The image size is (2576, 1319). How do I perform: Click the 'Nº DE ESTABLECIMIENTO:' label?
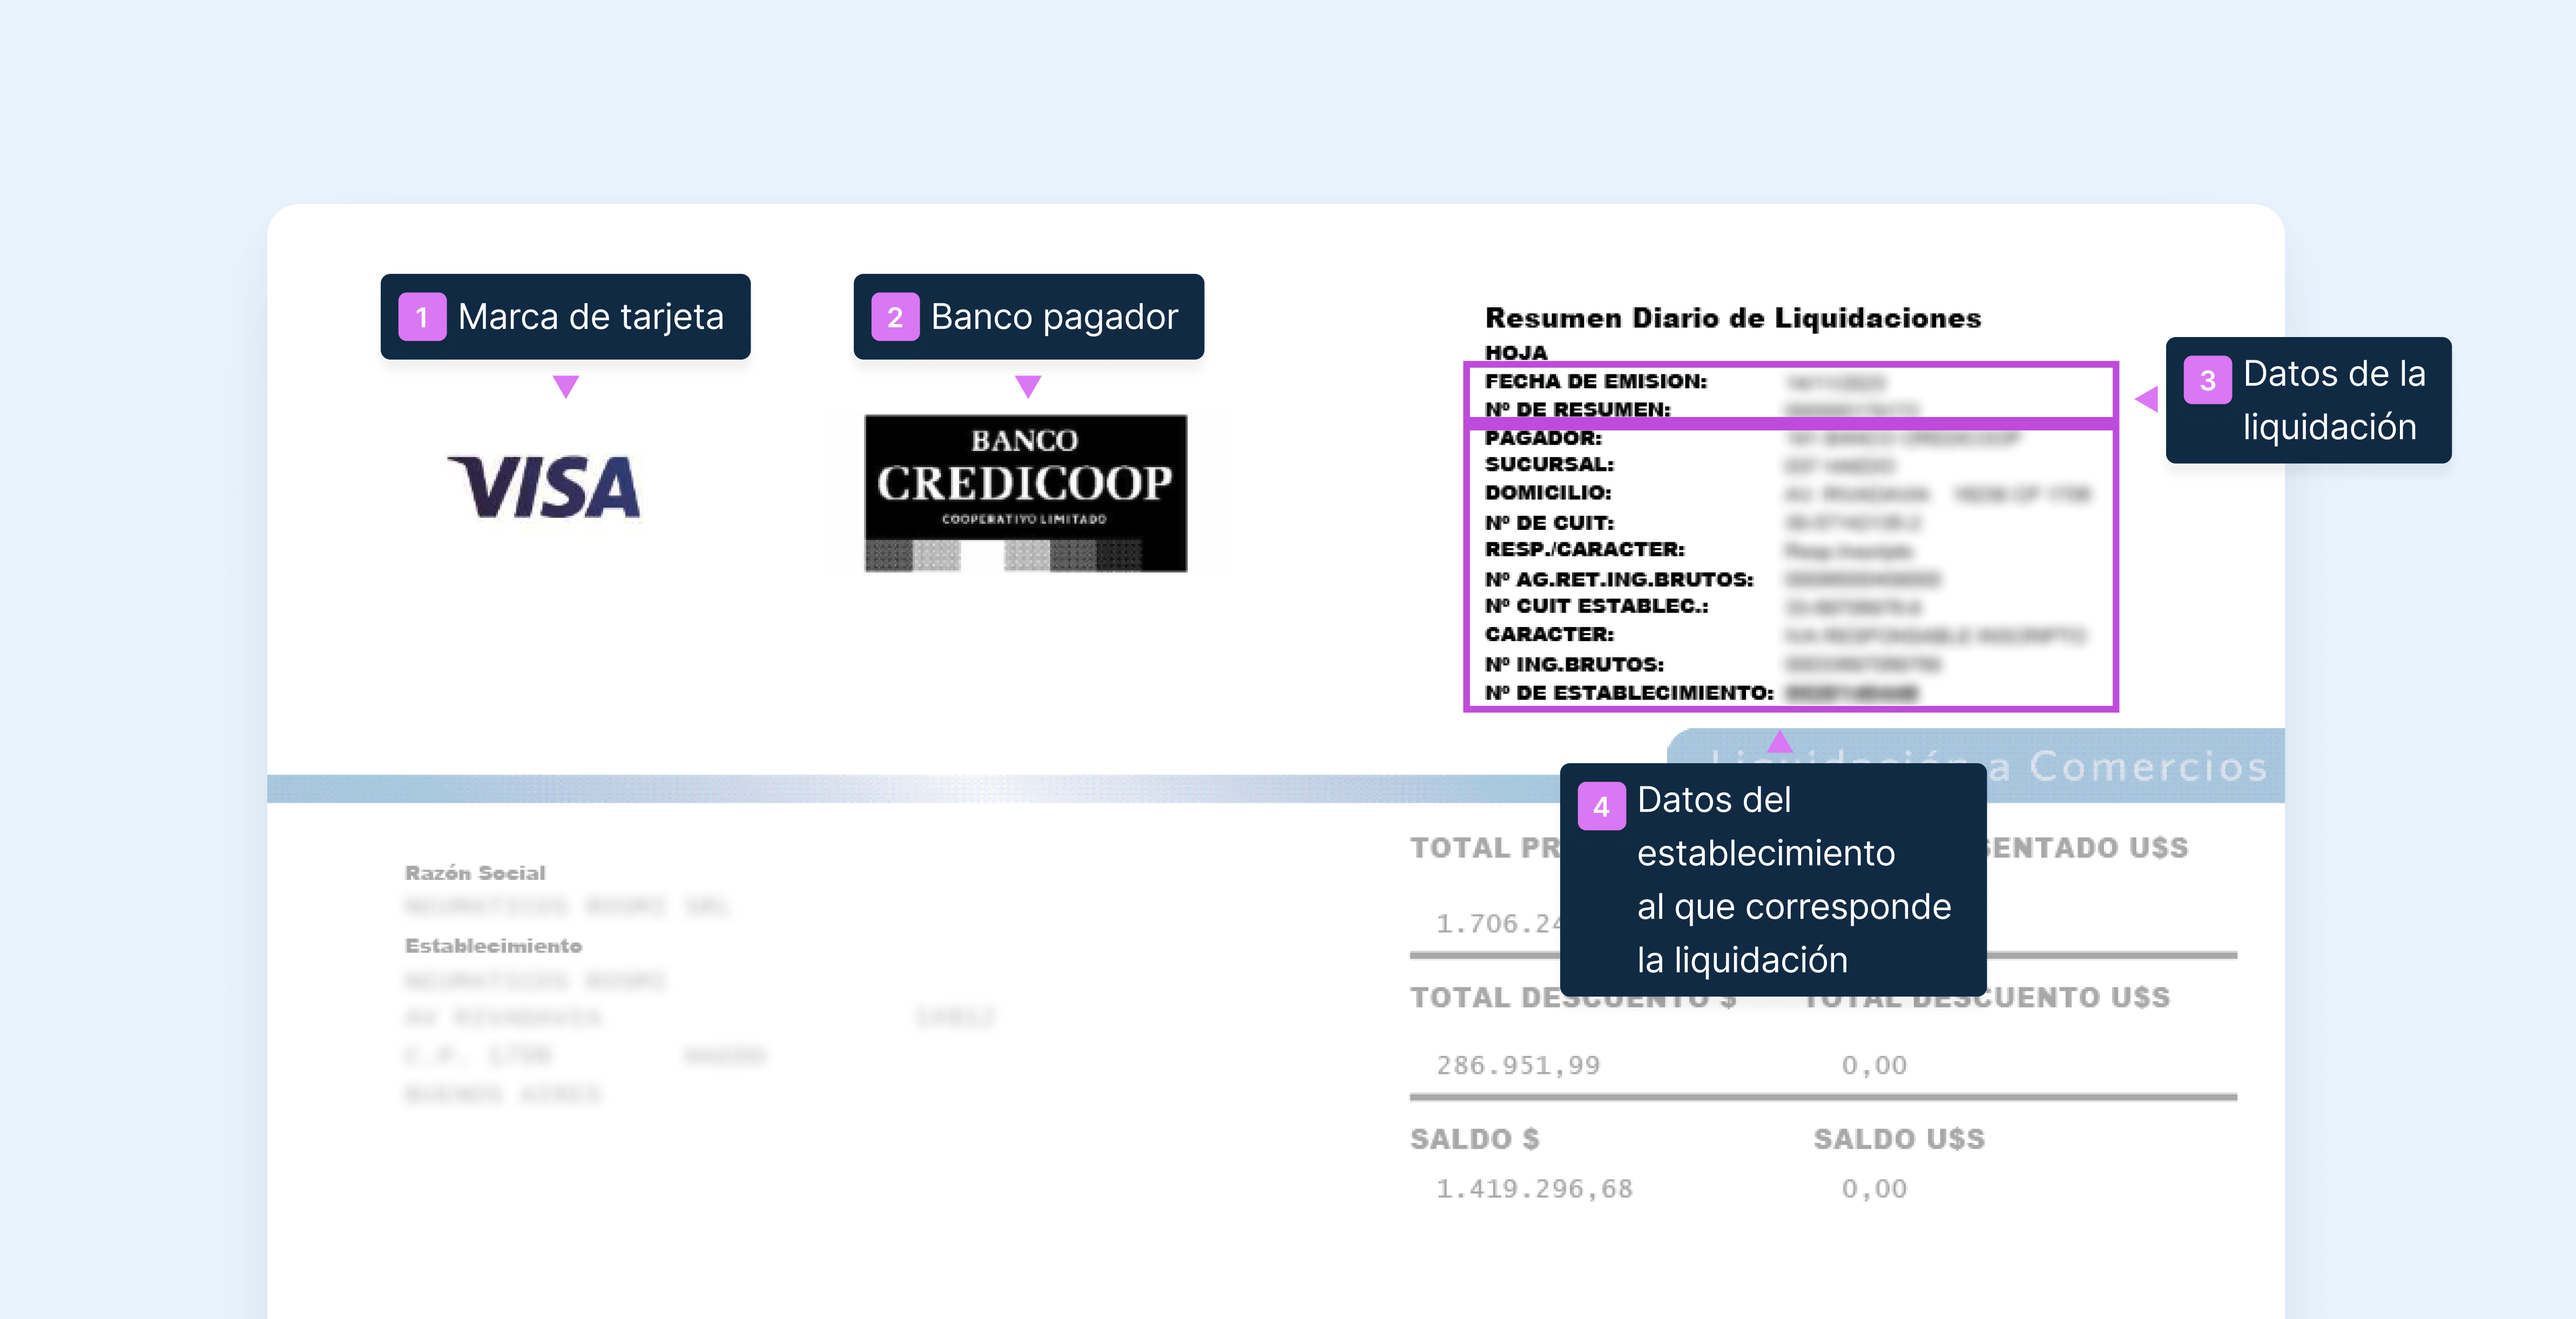1629,692
